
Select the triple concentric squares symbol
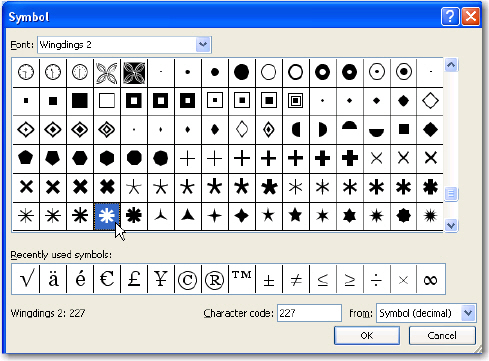click(295, 100)
